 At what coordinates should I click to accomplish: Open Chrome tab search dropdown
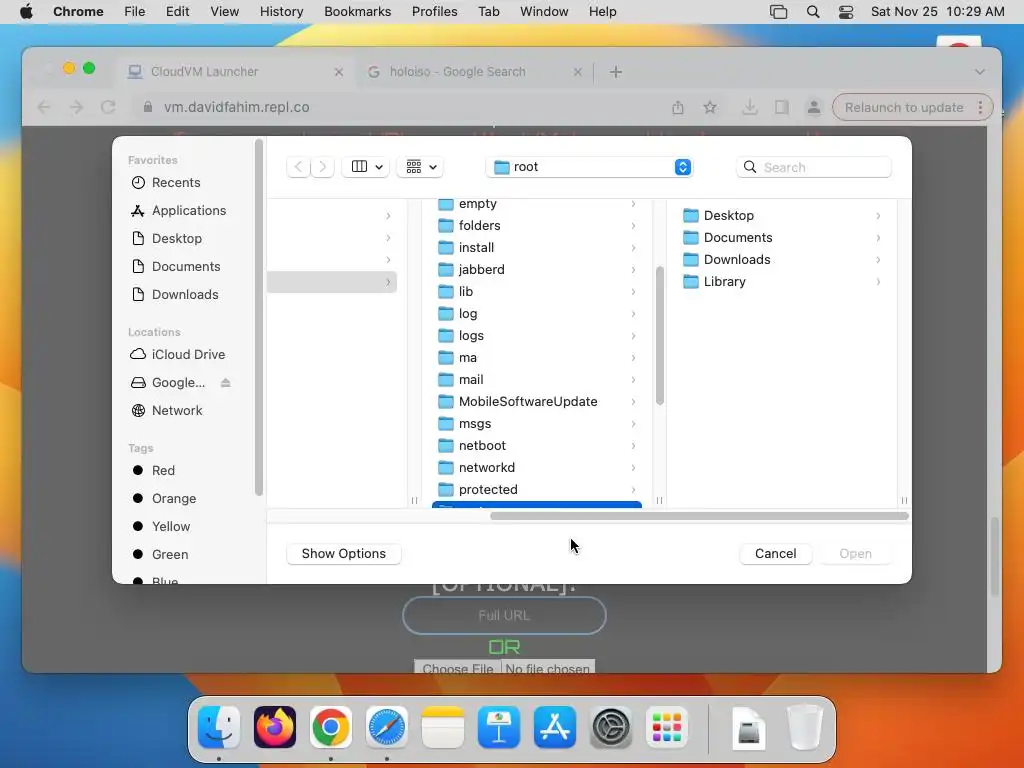coord(980,72)
